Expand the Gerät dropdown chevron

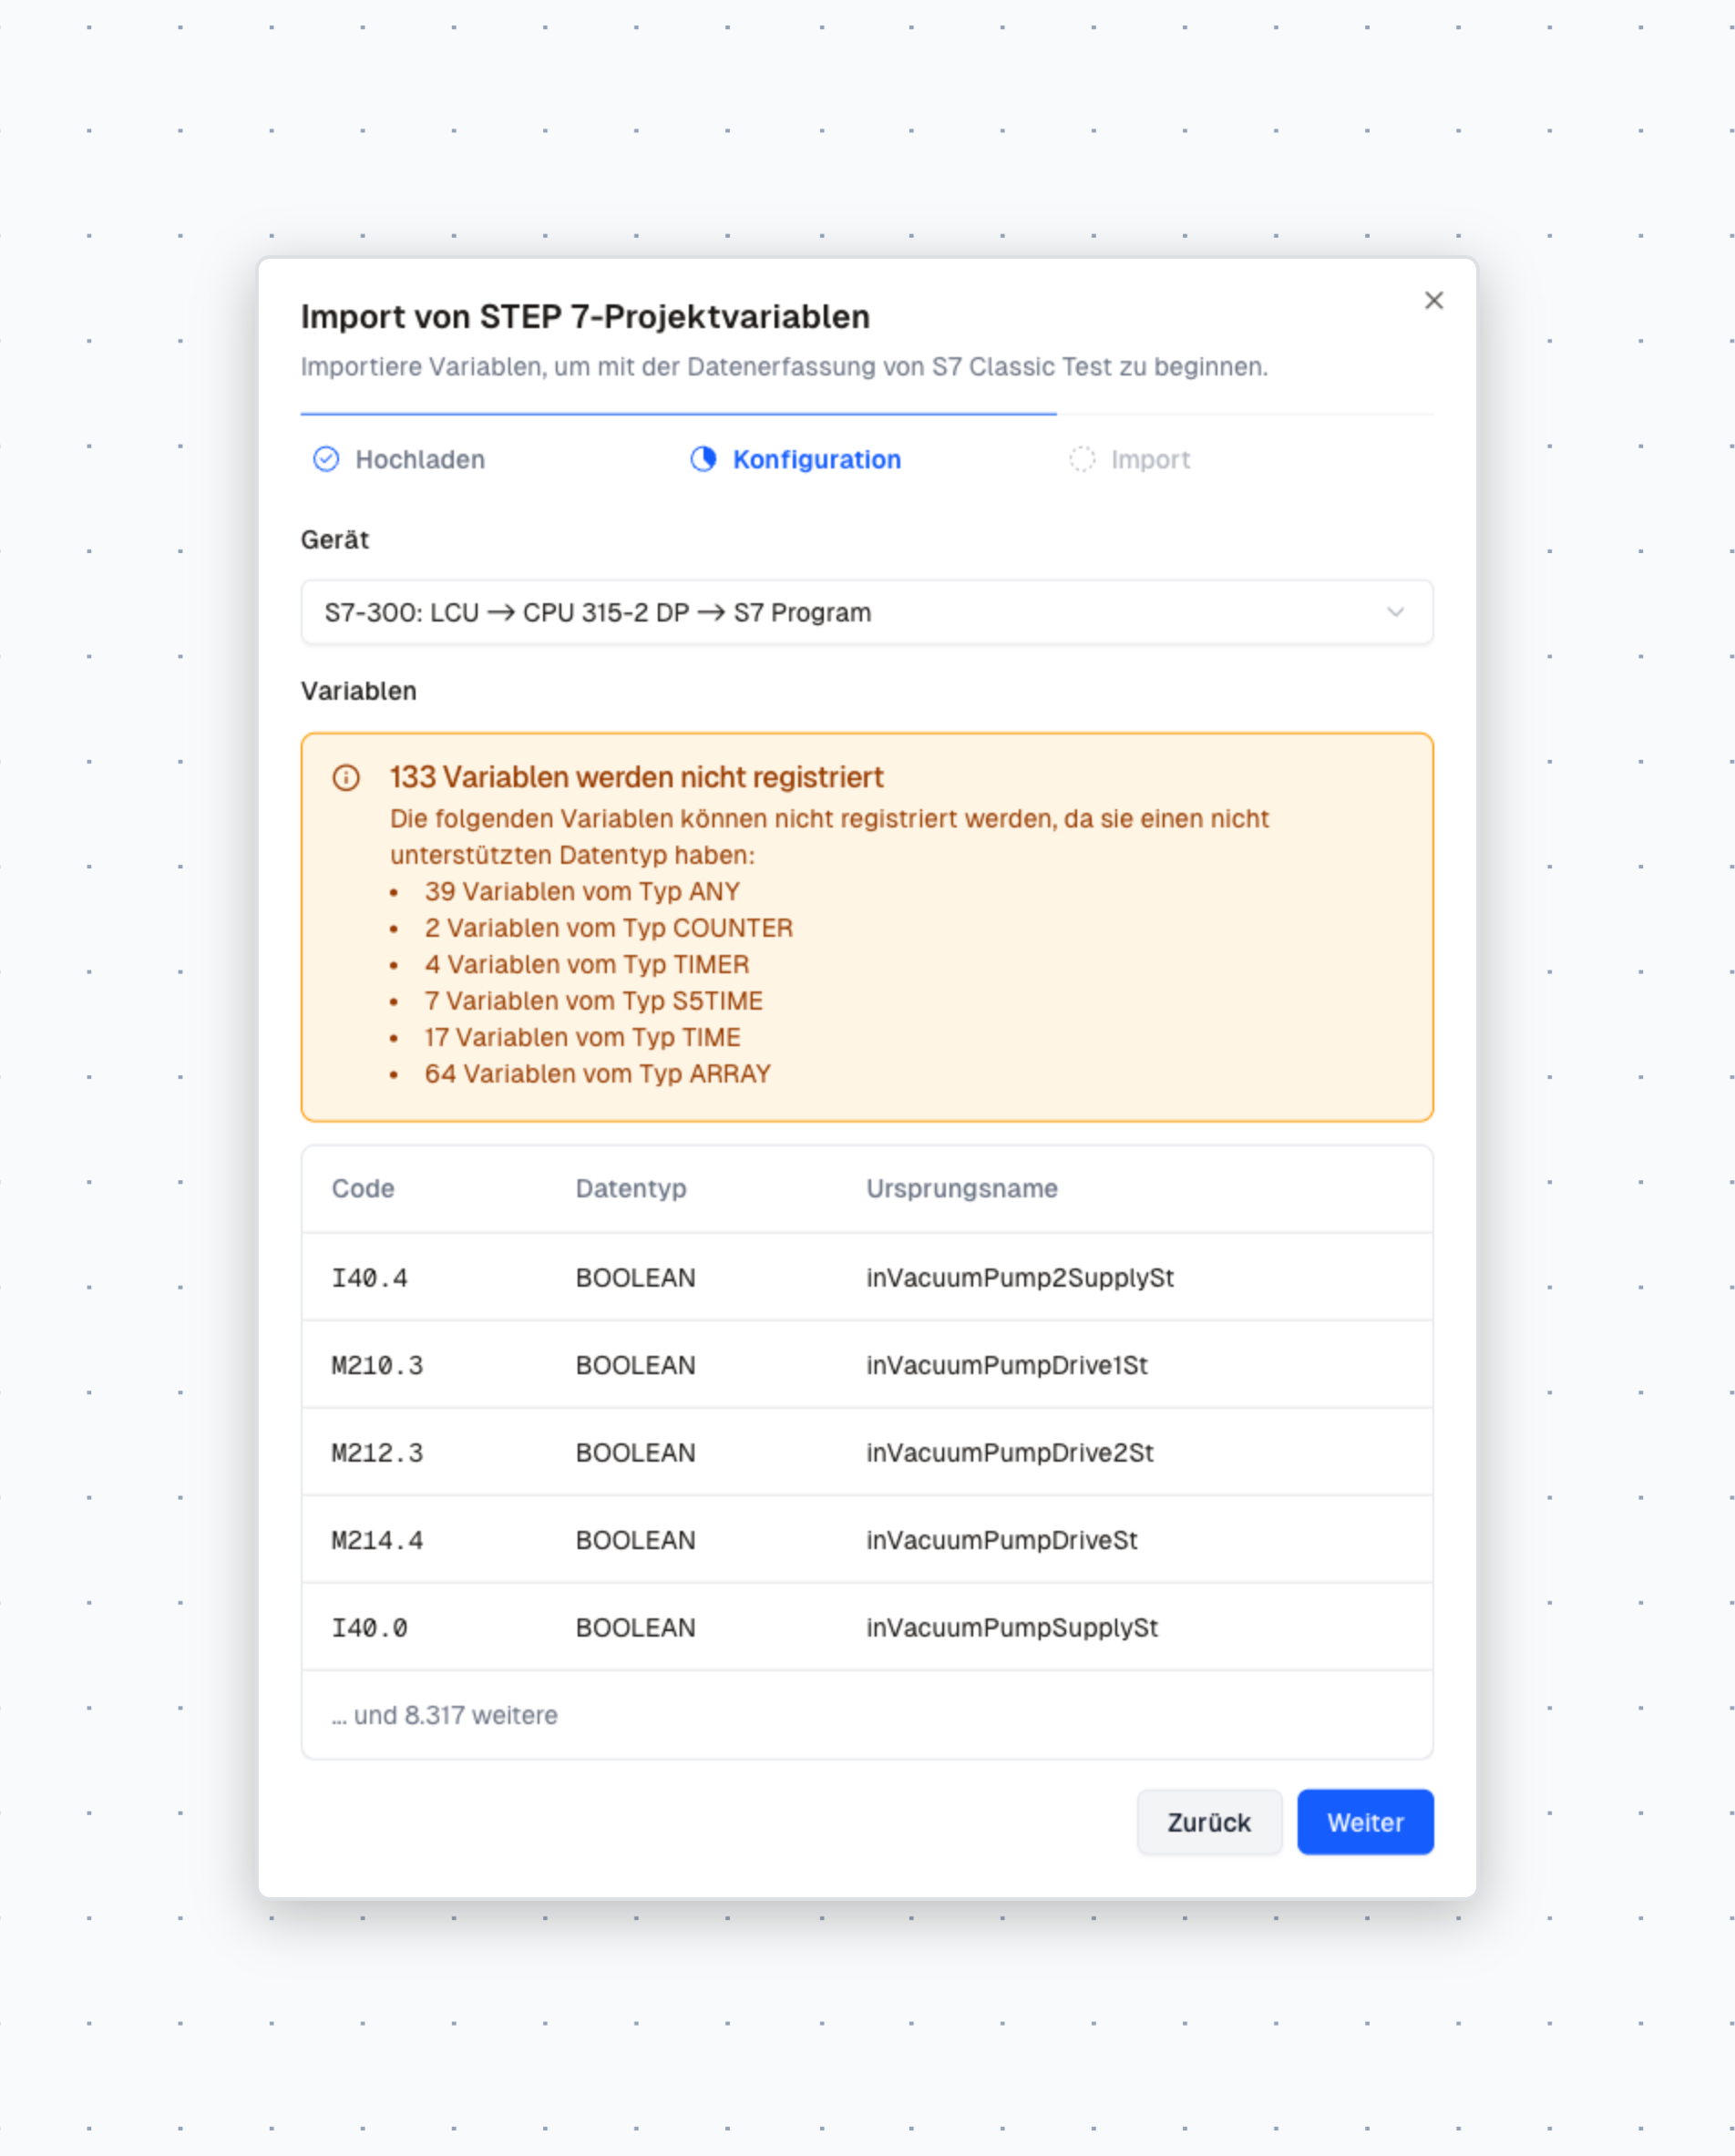click(x=1395, y=612)
